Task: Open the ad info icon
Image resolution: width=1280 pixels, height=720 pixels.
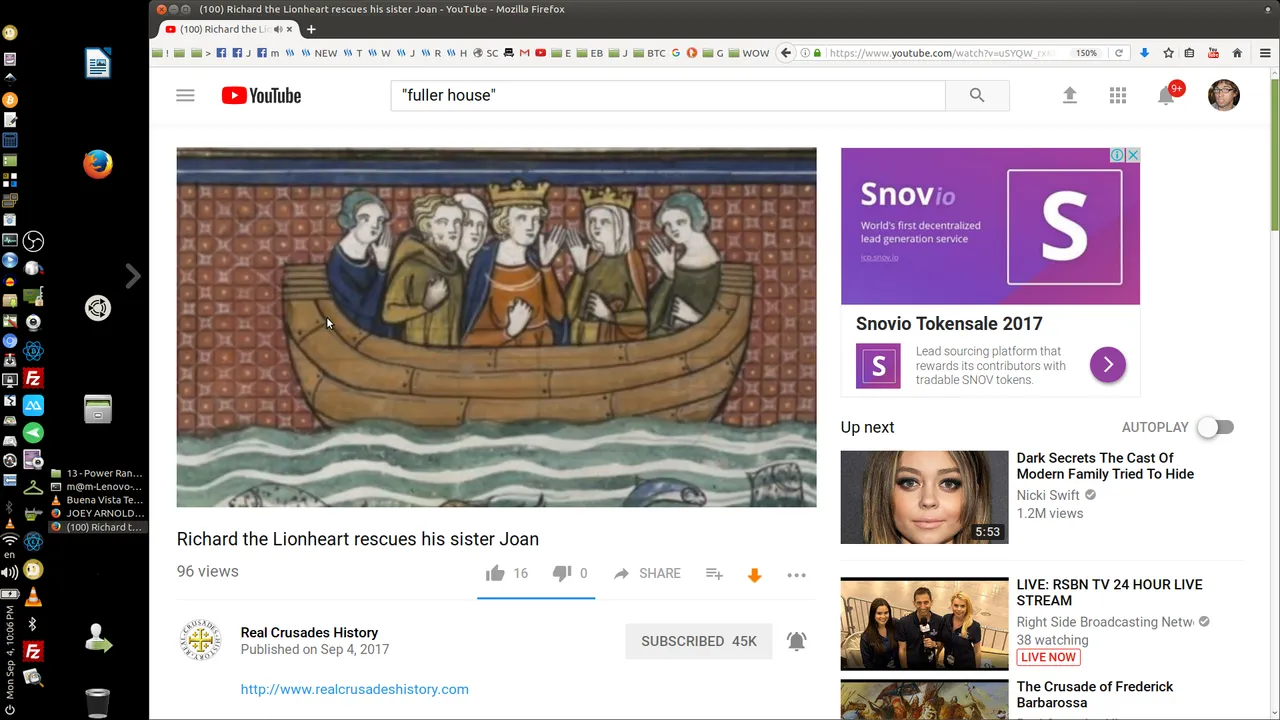Action: (1118, 155)
